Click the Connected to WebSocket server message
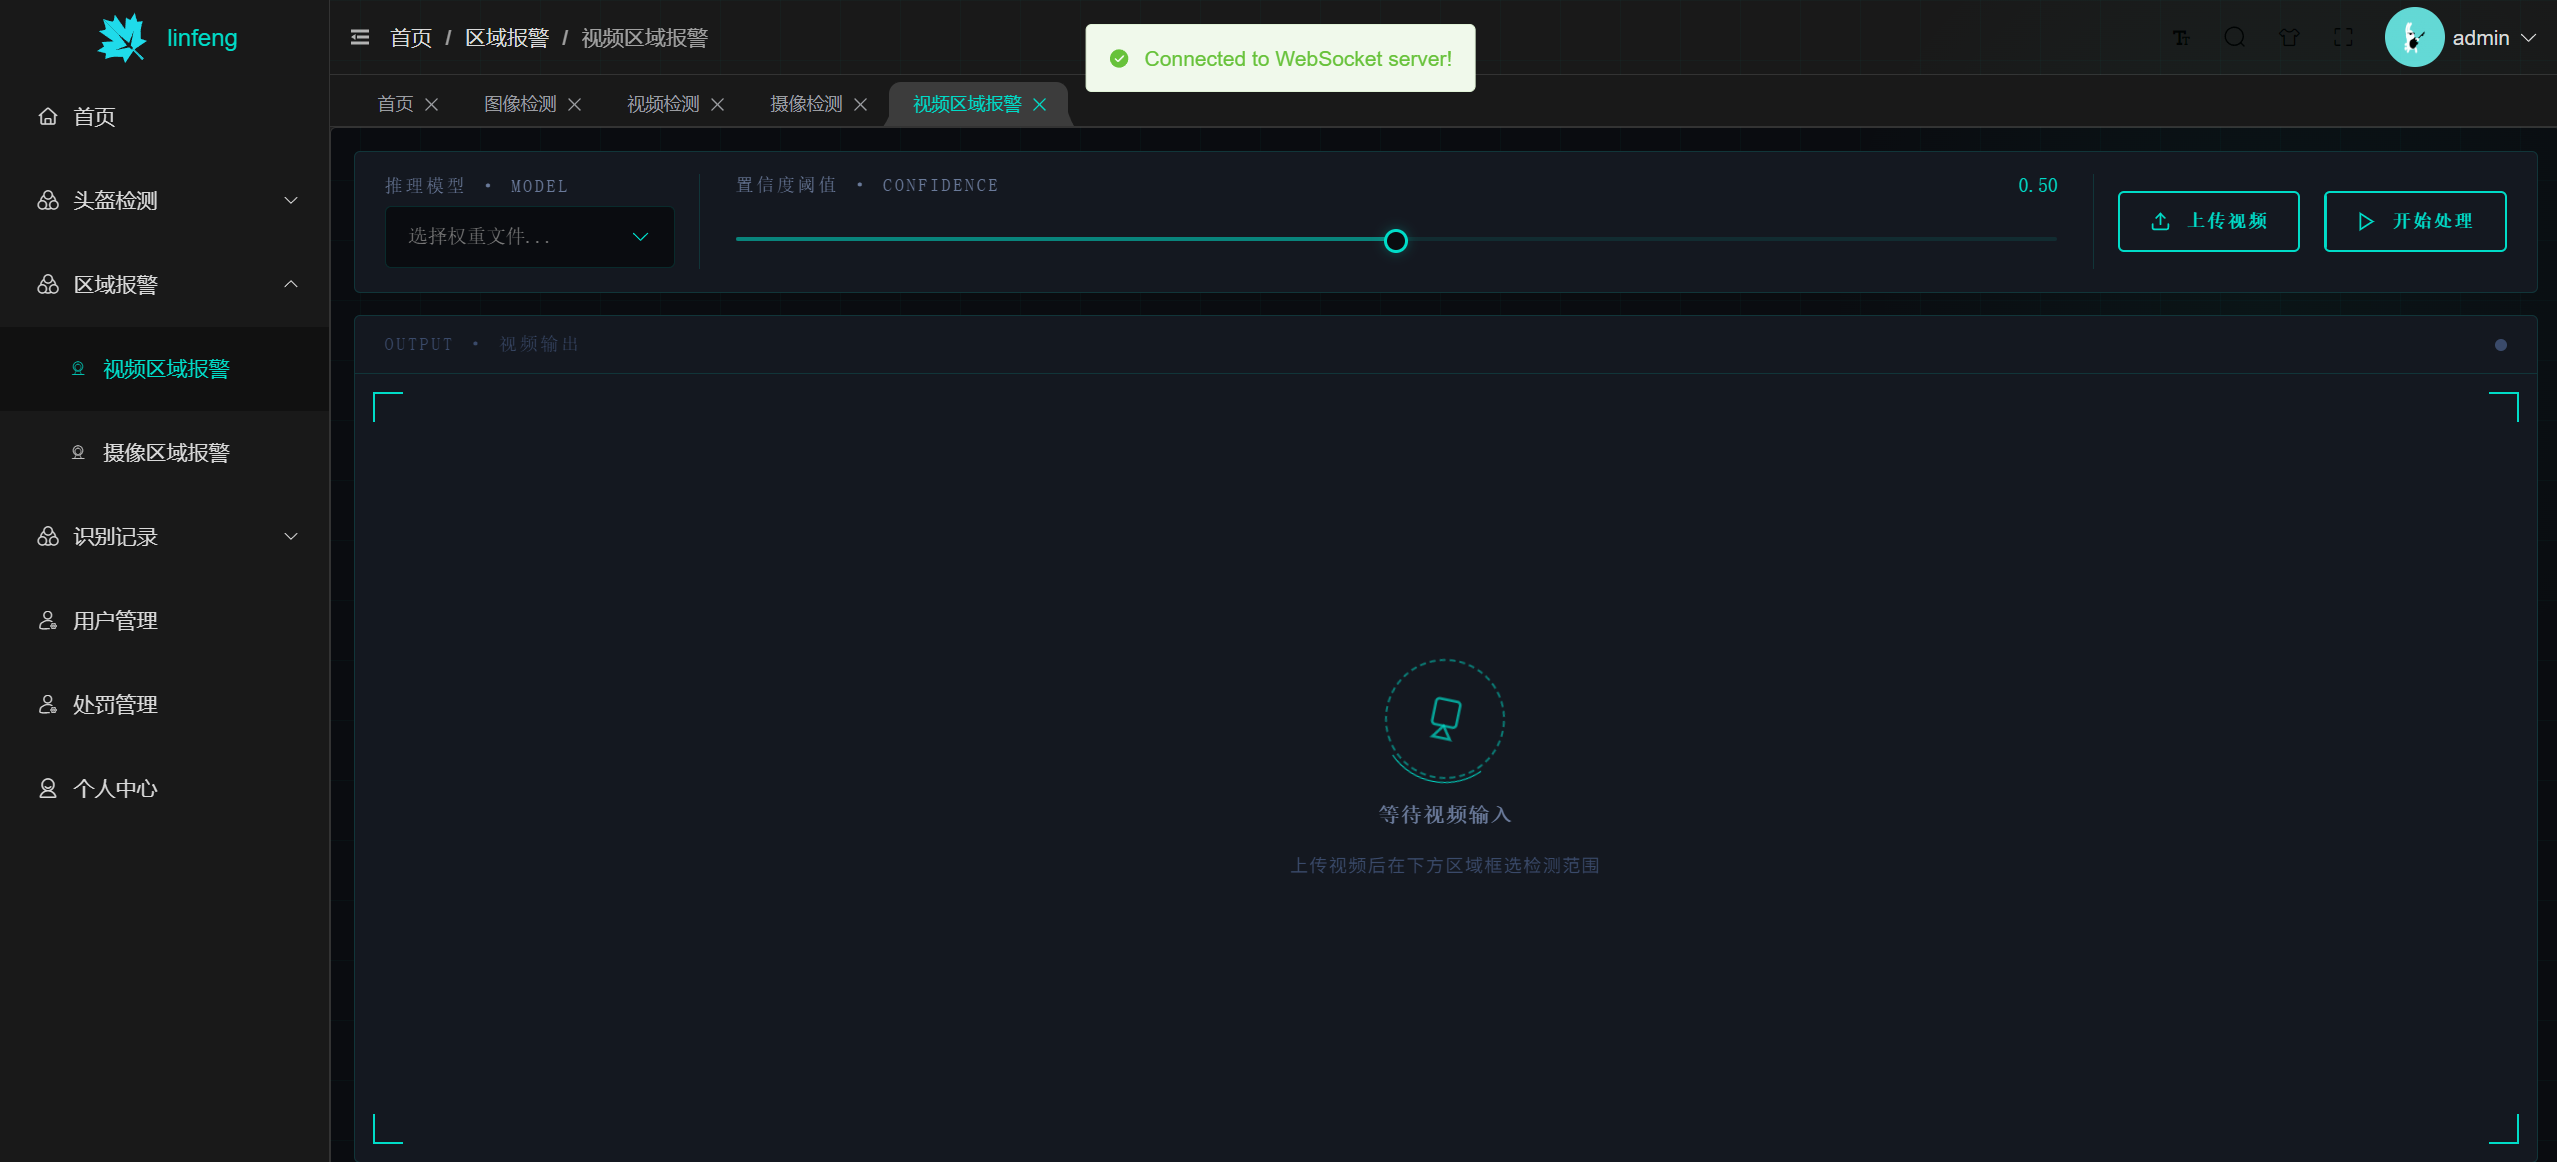Image resolution: width=2557 pixels, height=1162 pixels. coord(1298,59)
